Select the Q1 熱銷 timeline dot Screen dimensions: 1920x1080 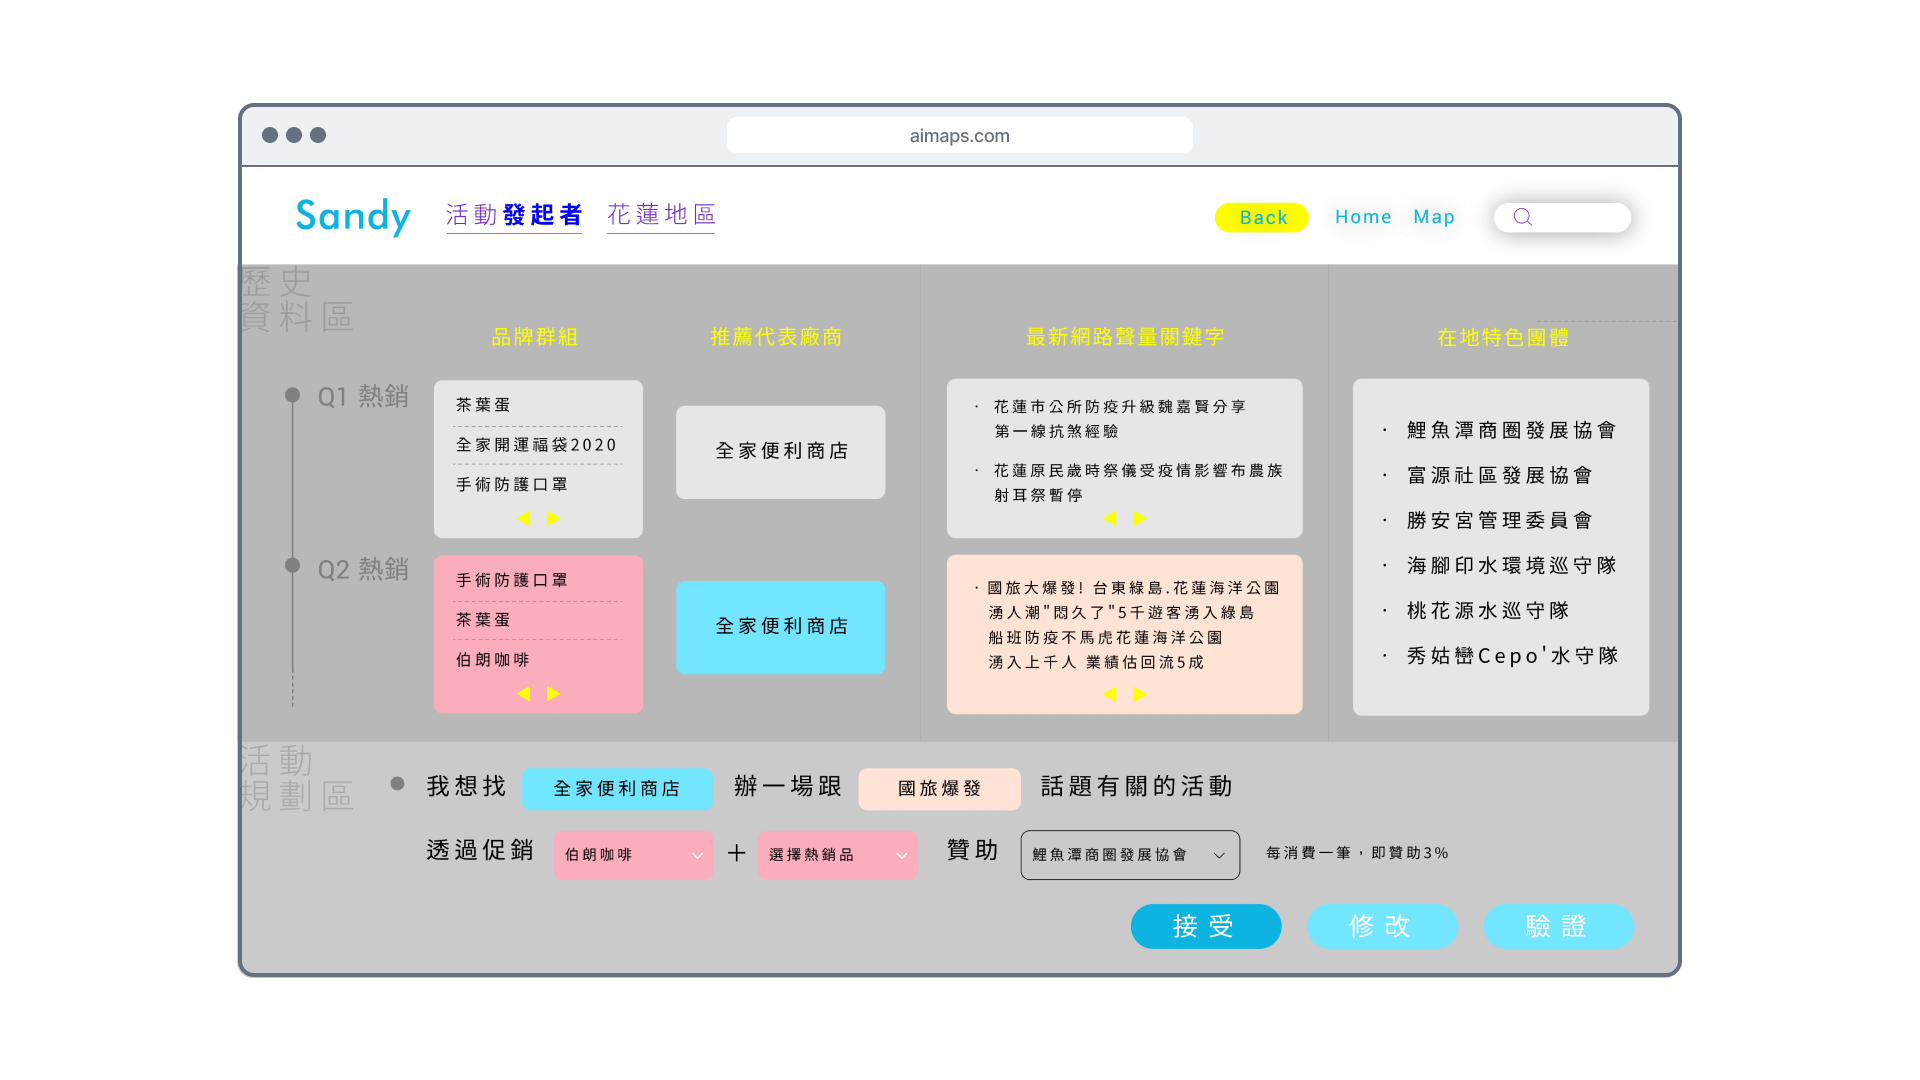click(x=292, y=395)
